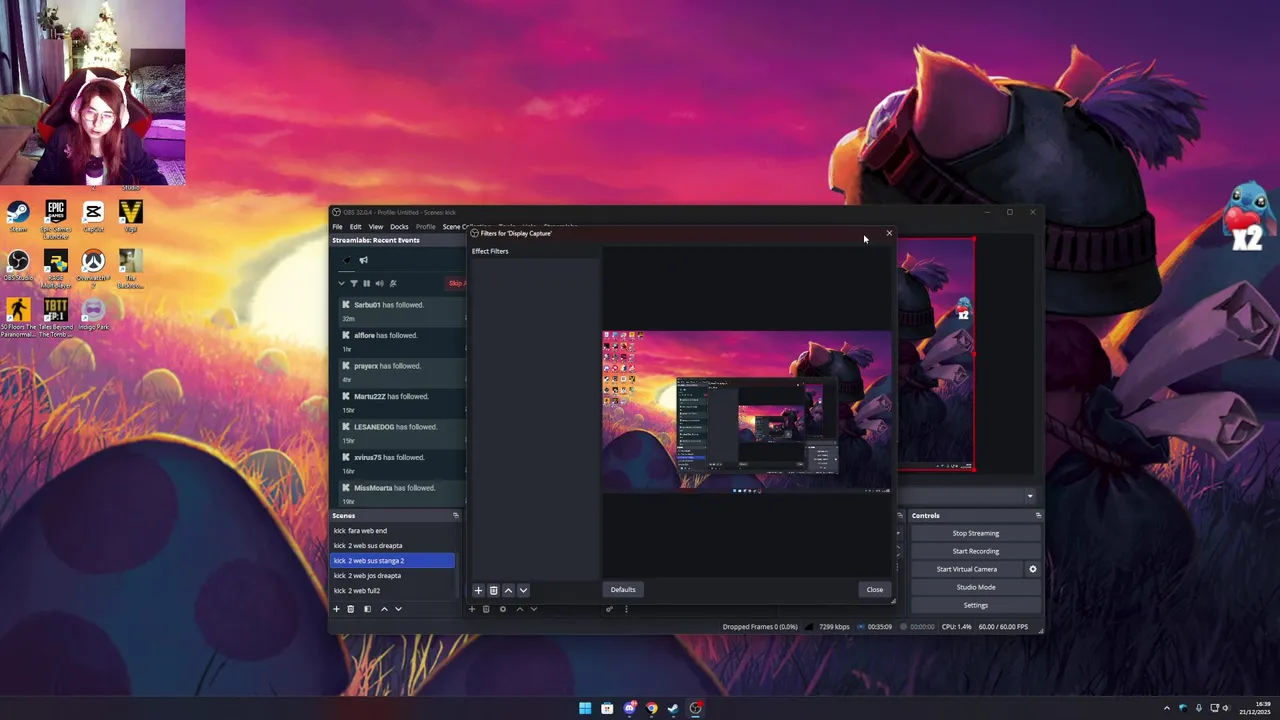Image resolution: width=1280 pixels, height=720 pixels.
Task: Move the filter down in Filters dialog
Action: 523,590
